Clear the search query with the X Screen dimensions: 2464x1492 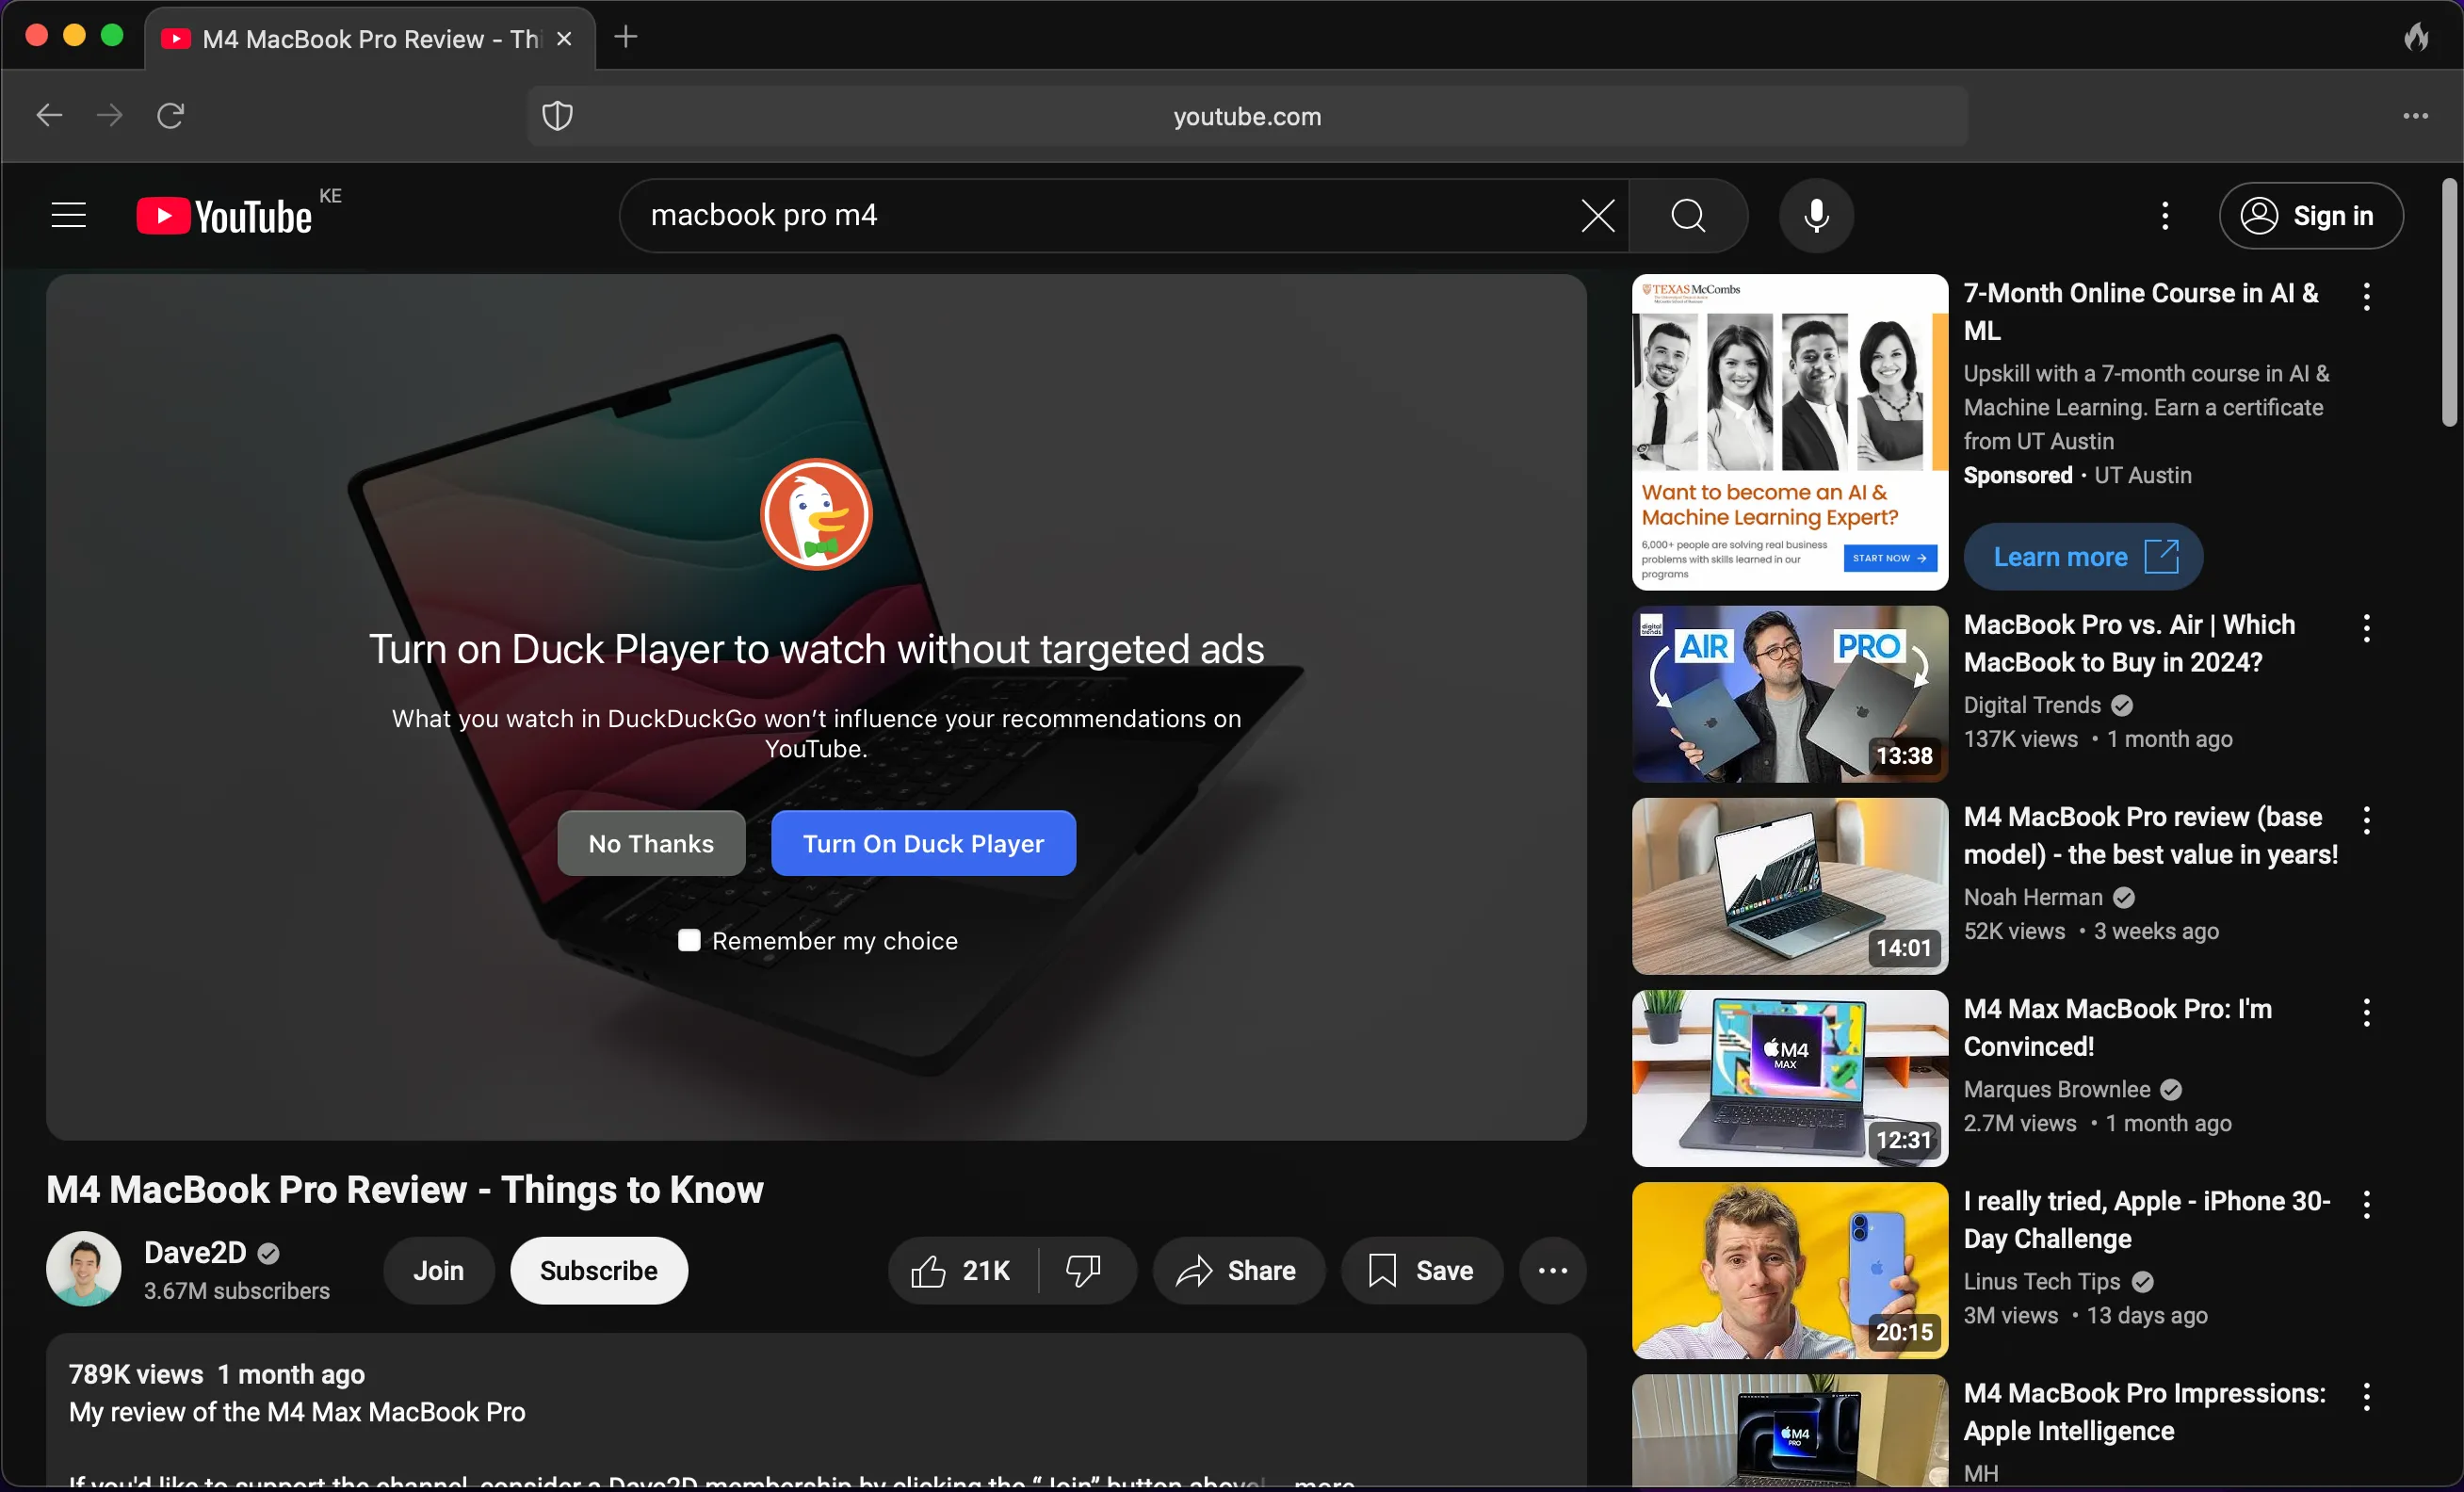tap(1597, 215)
